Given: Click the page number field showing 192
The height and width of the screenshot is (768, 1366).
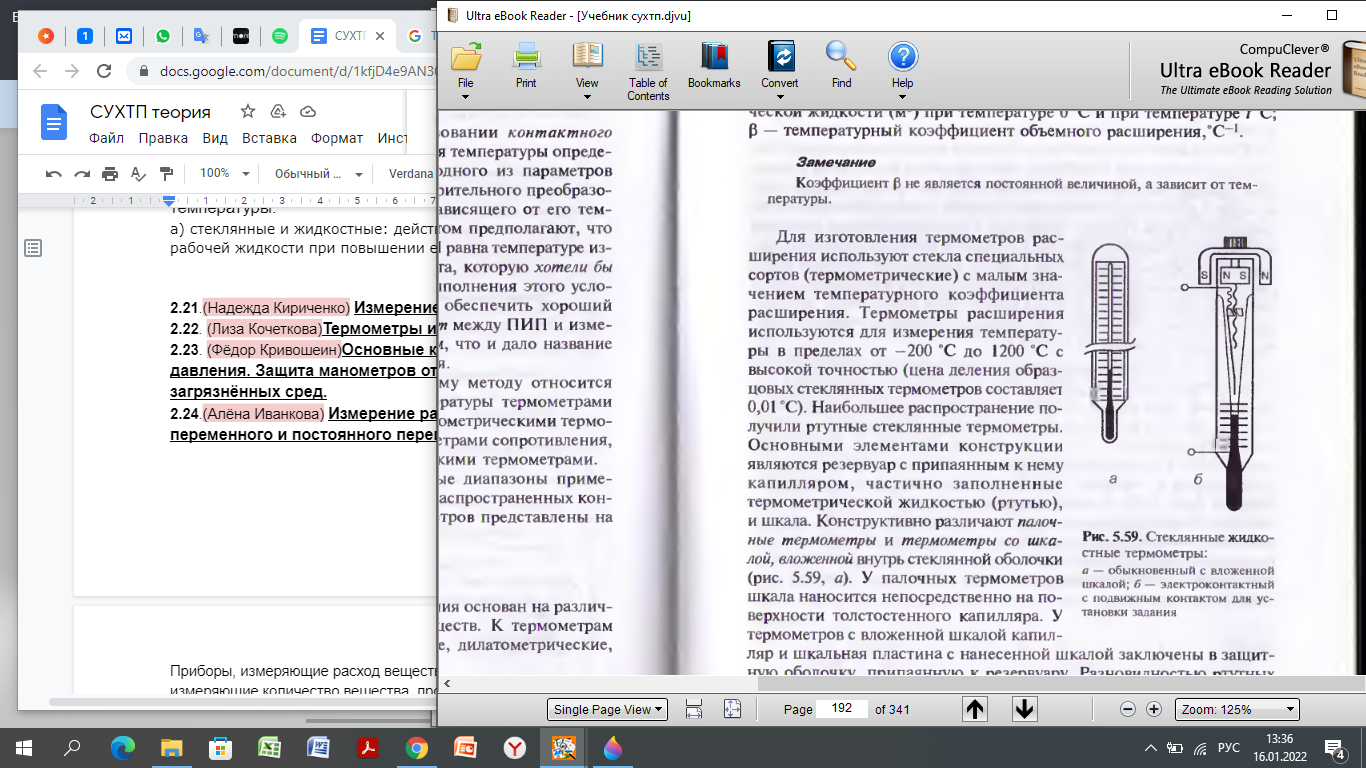Looking at the screenshot, I should [x=842, y=709].
